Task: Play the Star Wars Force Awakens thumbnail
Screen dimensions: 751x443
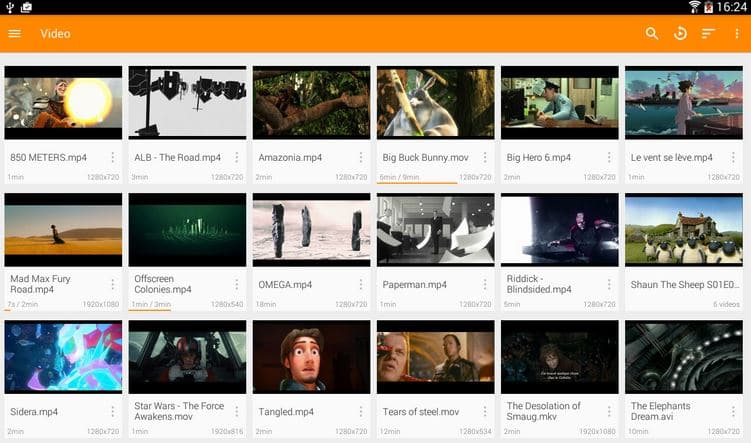Action: pos(187,357)
